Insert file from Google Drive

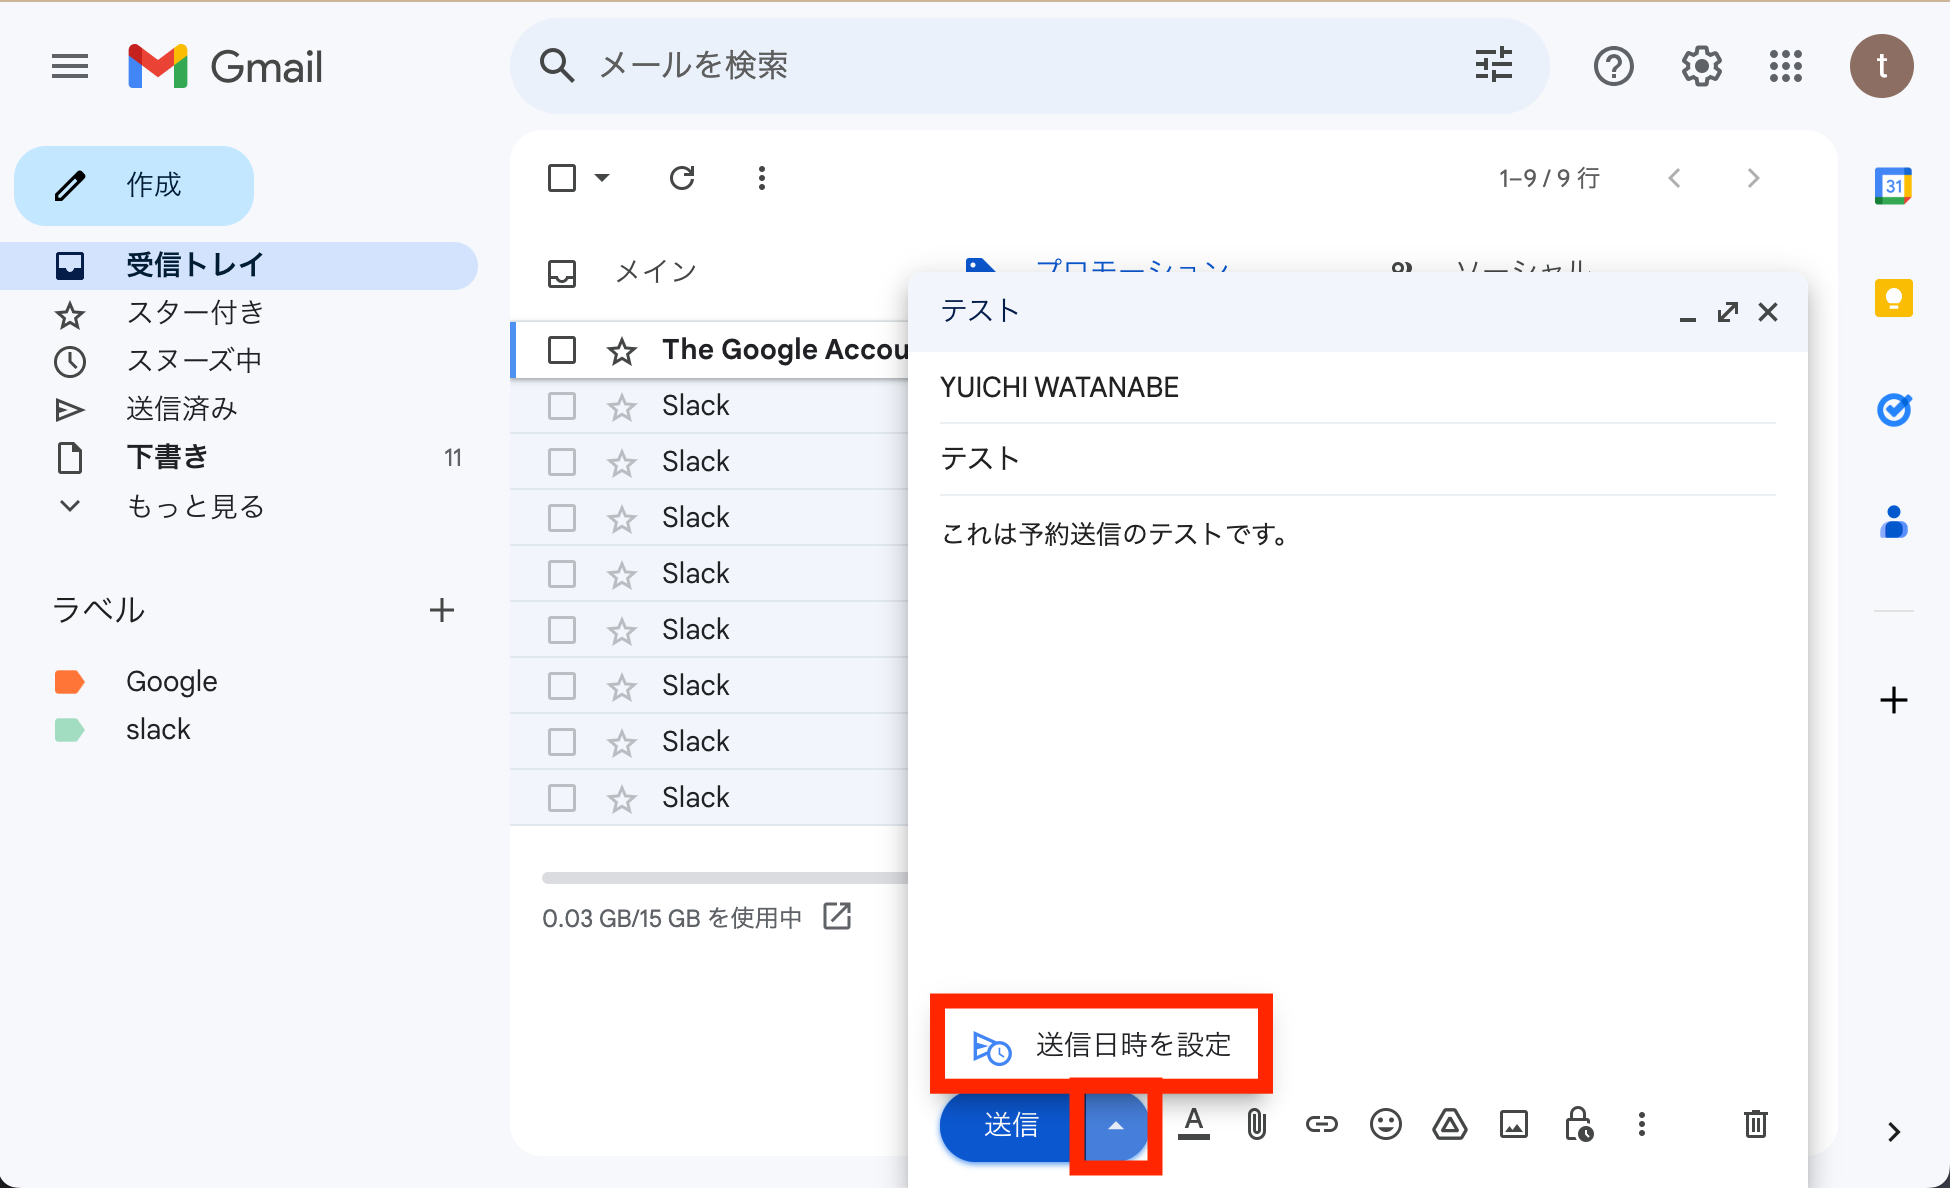[x=1449, y=1124]
